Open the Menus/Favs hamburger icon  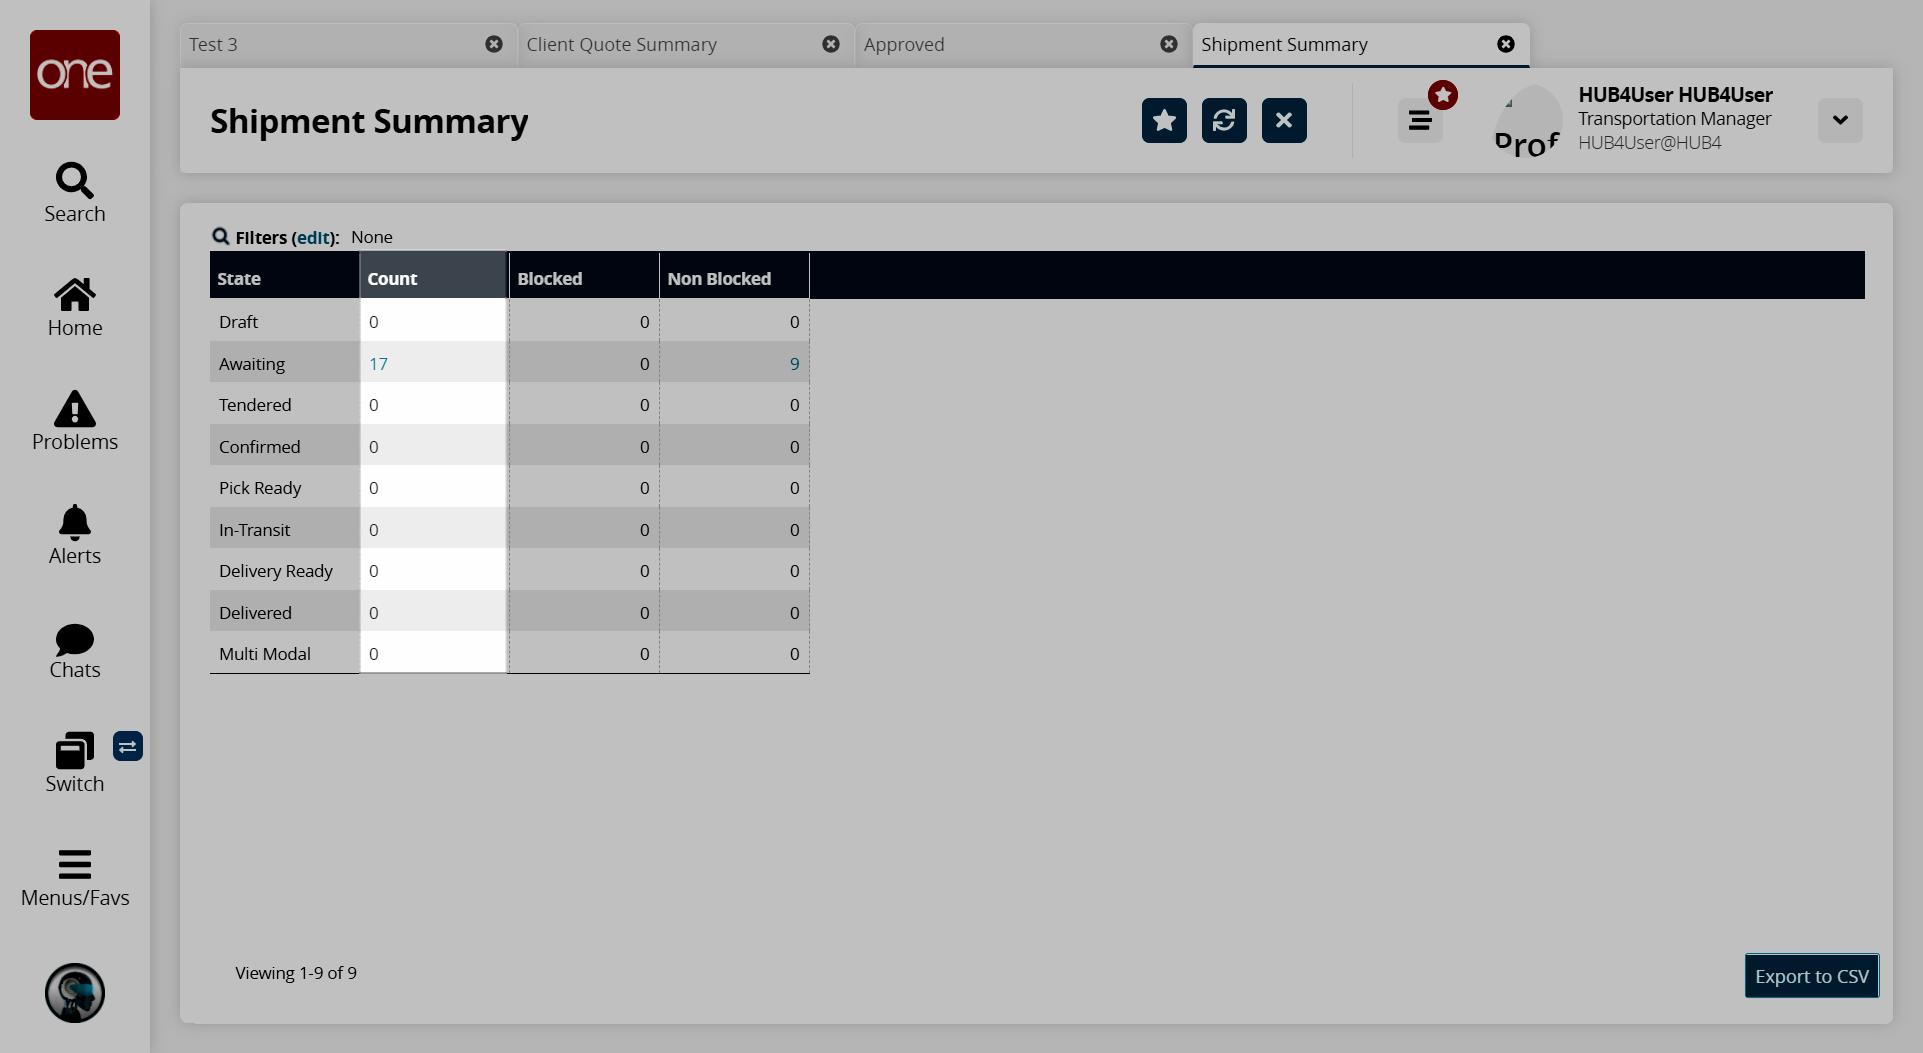[74, 864]
